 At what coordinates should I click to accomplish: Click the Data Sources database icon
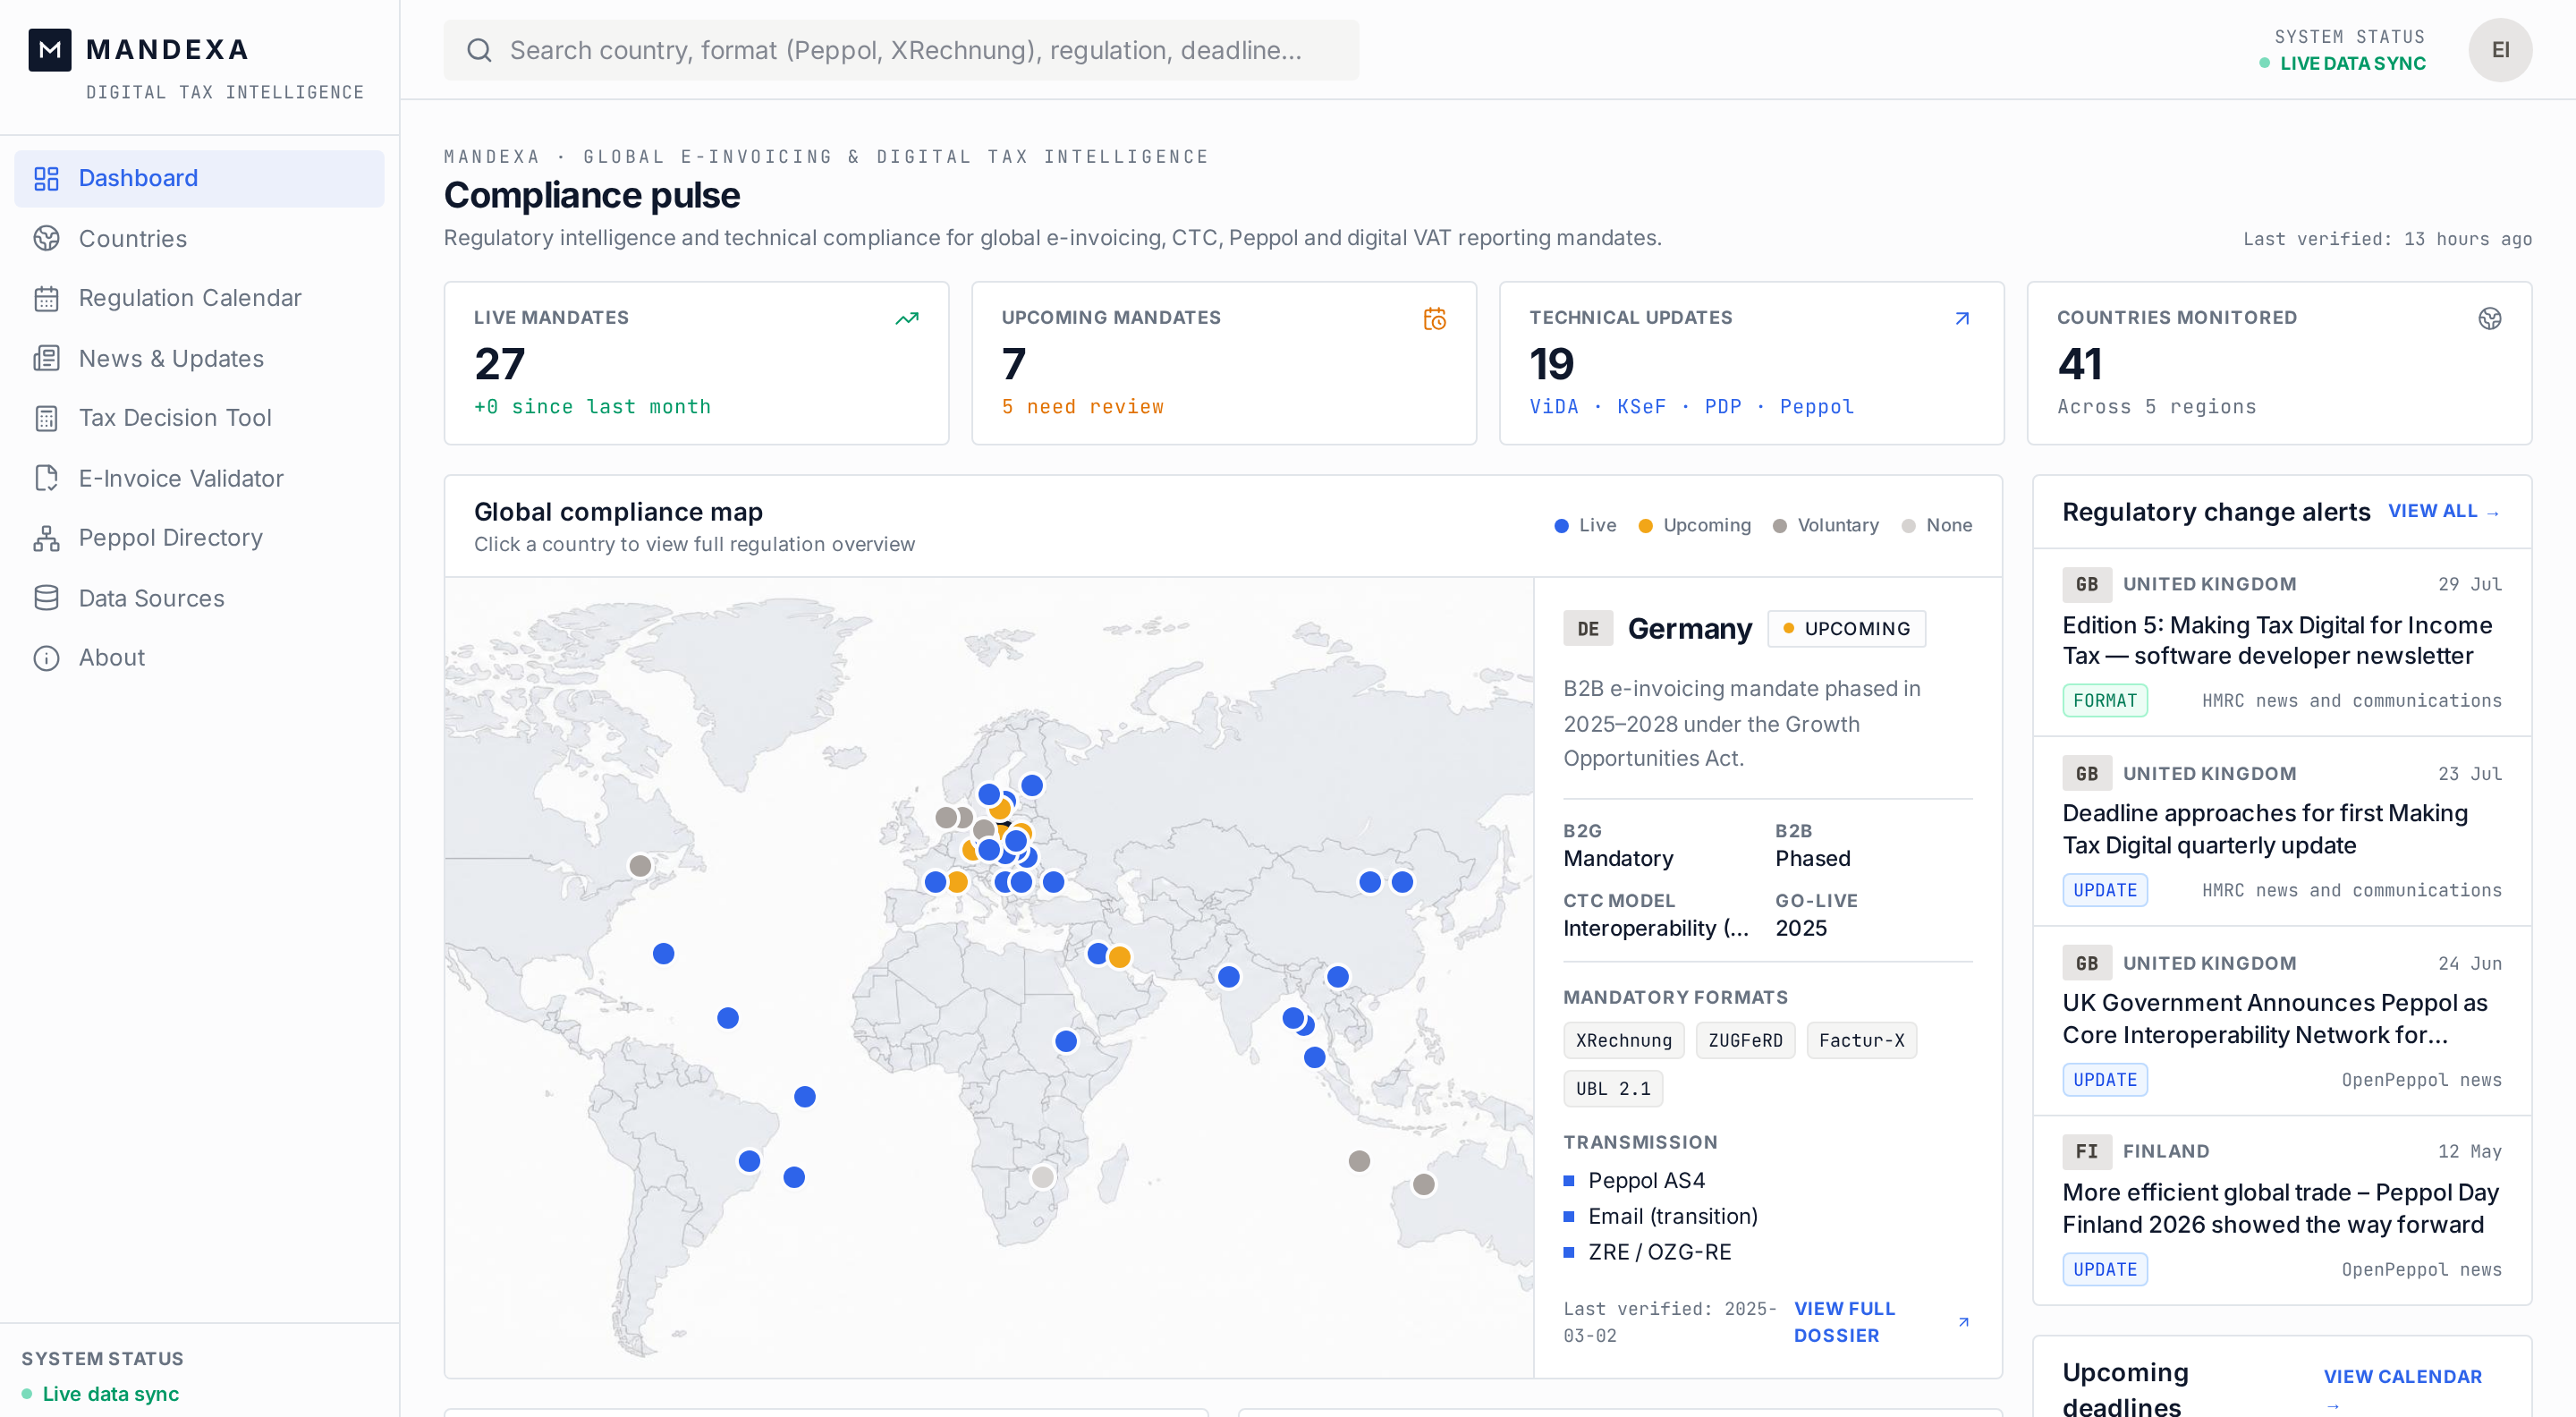click(x=46, y=598)
